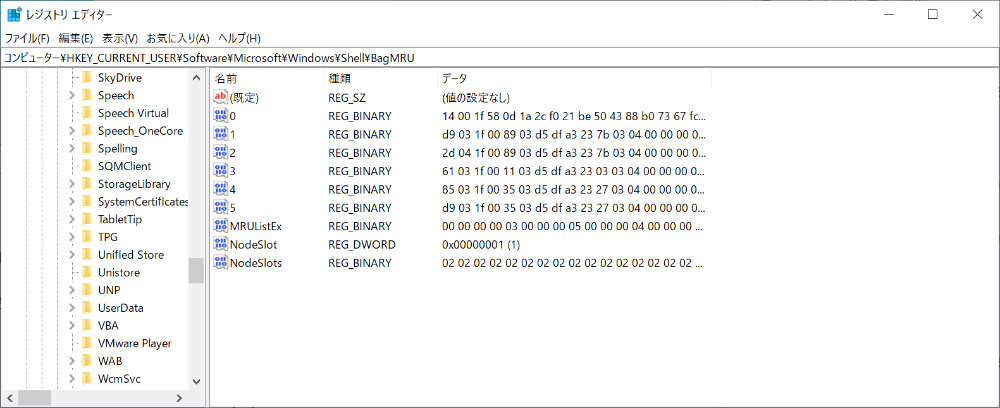Click the binary icon of value 2
Viewport: 1000px width, 408px height.
pos(221,152)
